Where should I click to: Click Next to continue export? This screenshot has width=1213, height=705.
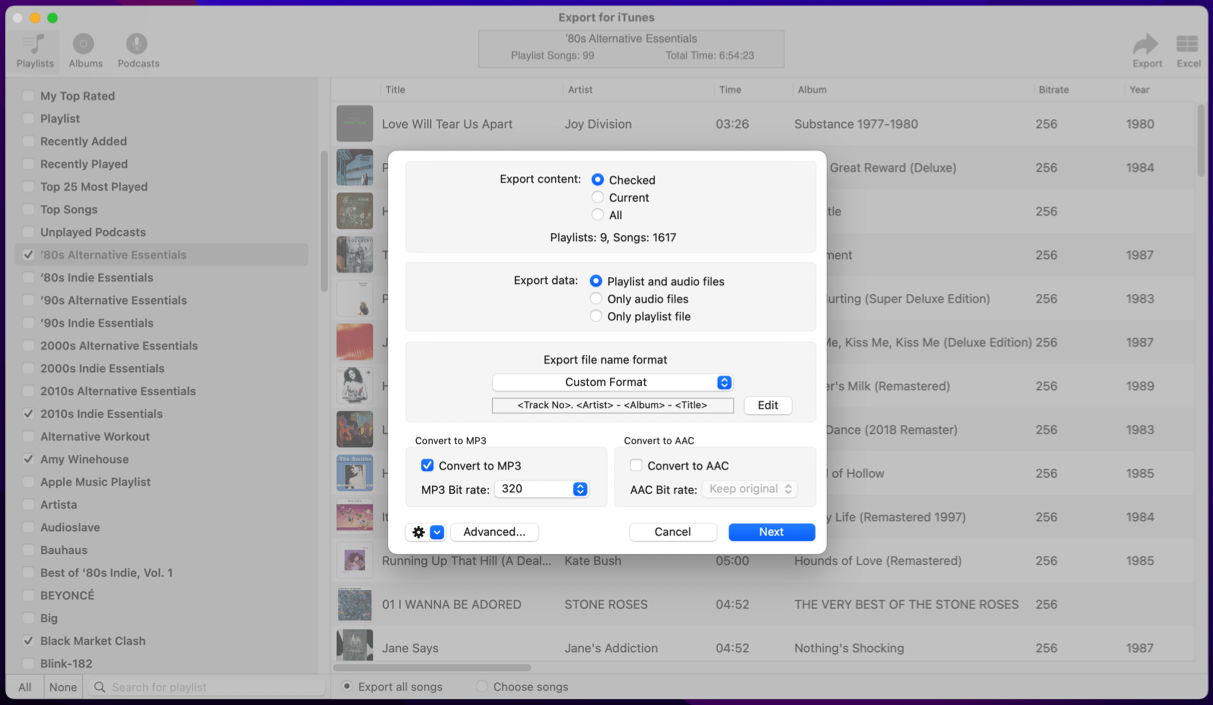coord(771,532)
